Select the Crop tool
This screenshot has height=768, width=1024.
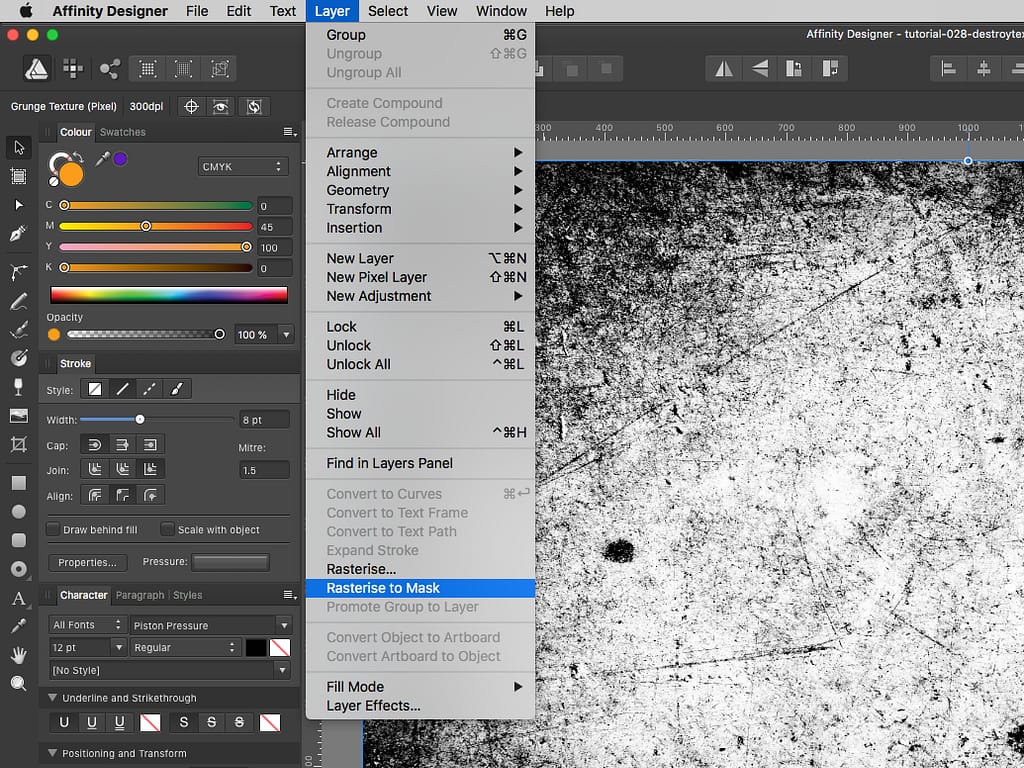pyautogui.click(x=17, y=444)
